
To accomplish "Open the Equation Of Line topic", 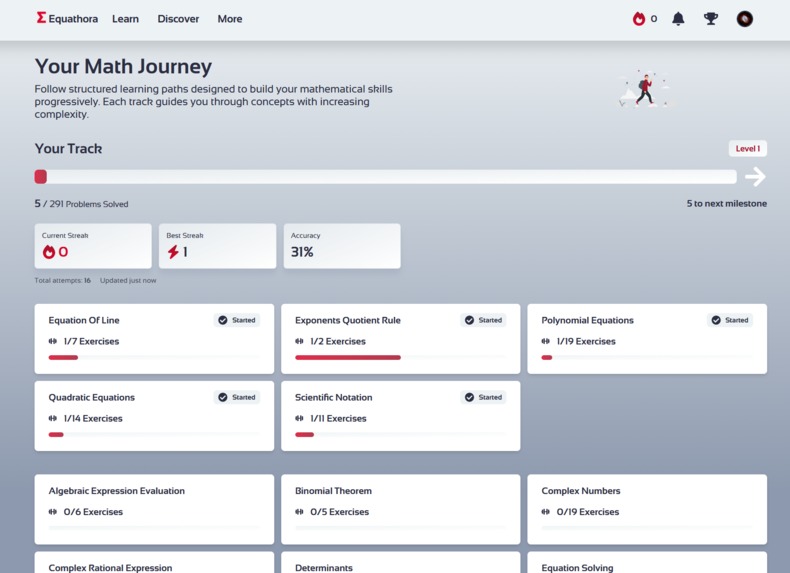I will tap(154, 339).
